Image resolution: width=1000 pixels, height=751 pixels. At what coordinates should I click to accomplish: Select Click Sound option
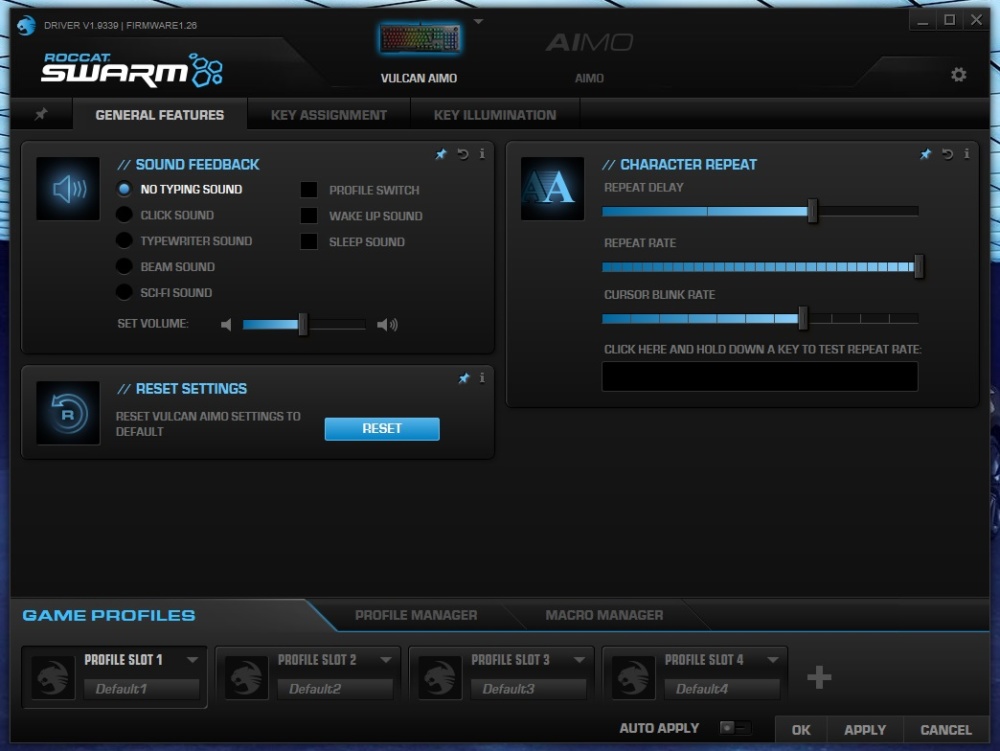click(x=124, y=215)
